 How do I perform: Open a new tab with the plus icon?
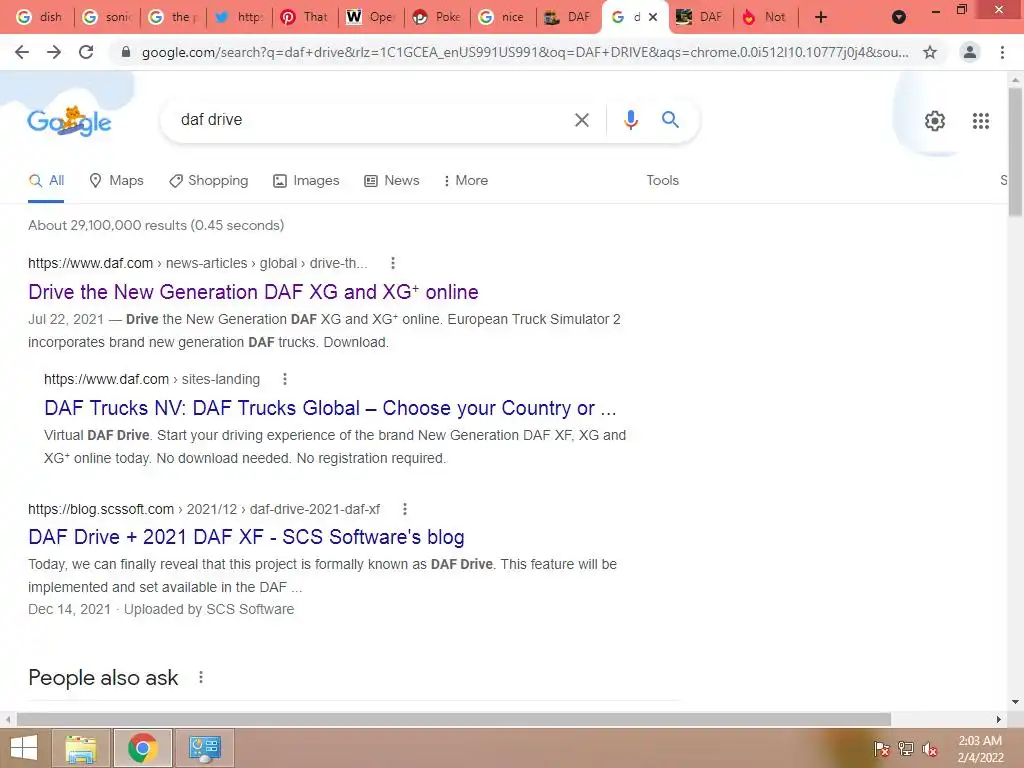821,17
